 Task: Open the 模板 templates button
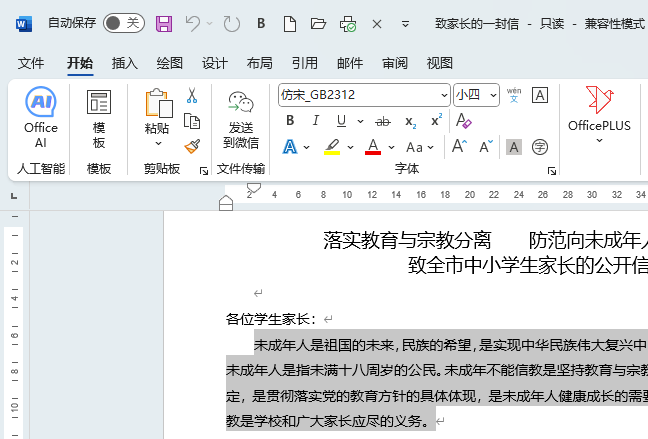(99, 119)
